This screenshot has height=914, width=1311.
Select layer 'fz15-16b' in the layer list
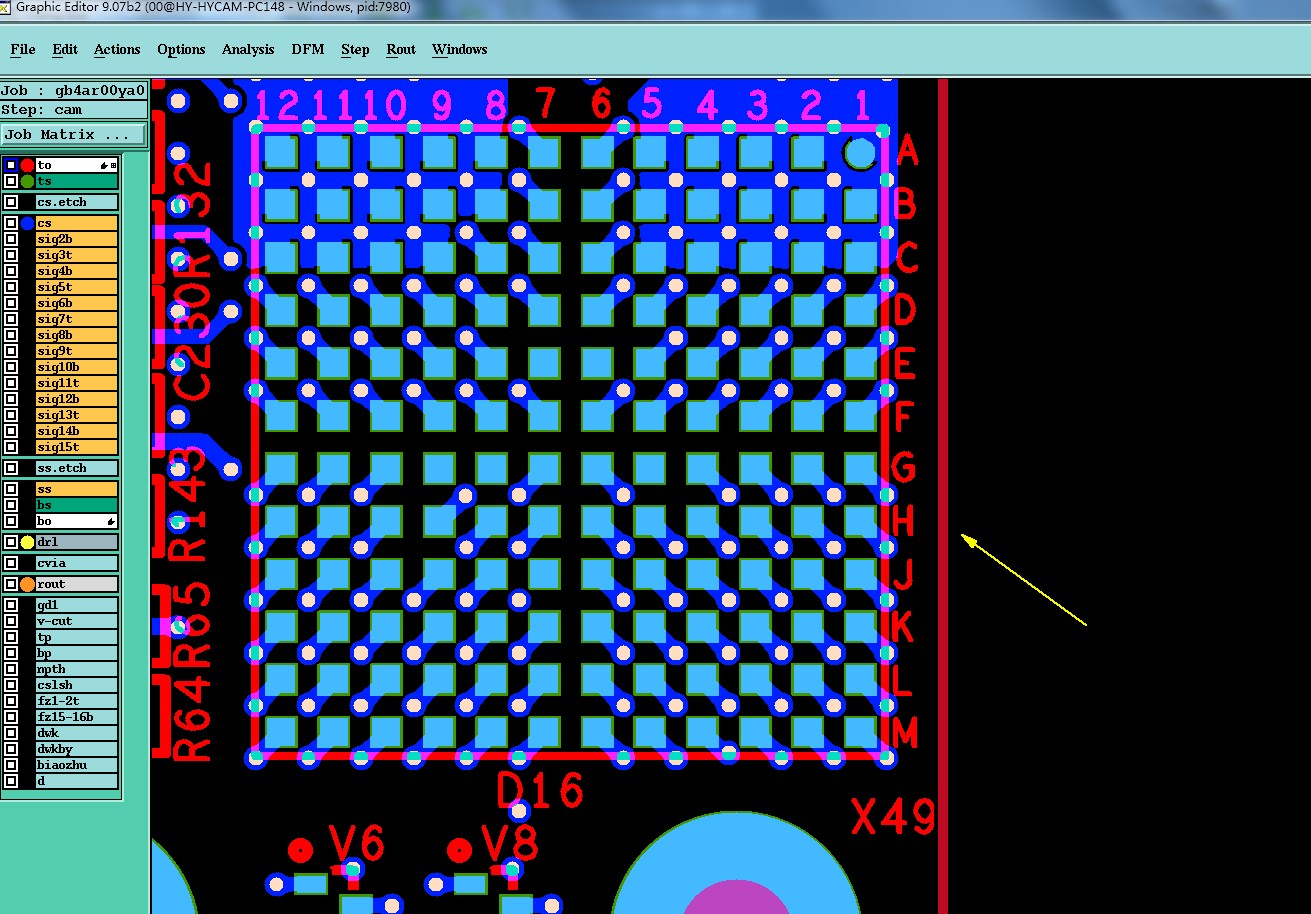(77, 717)
